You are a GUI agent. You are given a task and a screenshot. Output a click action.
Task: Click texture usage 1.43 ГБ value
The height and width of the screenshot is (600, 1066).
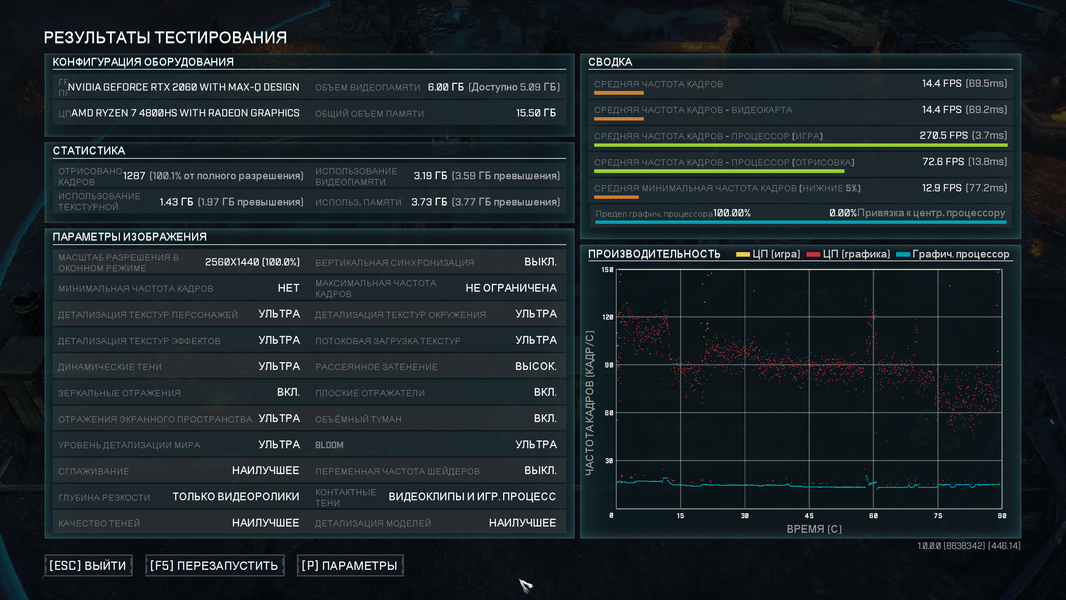pyautogui.click(x=176, y=202)
